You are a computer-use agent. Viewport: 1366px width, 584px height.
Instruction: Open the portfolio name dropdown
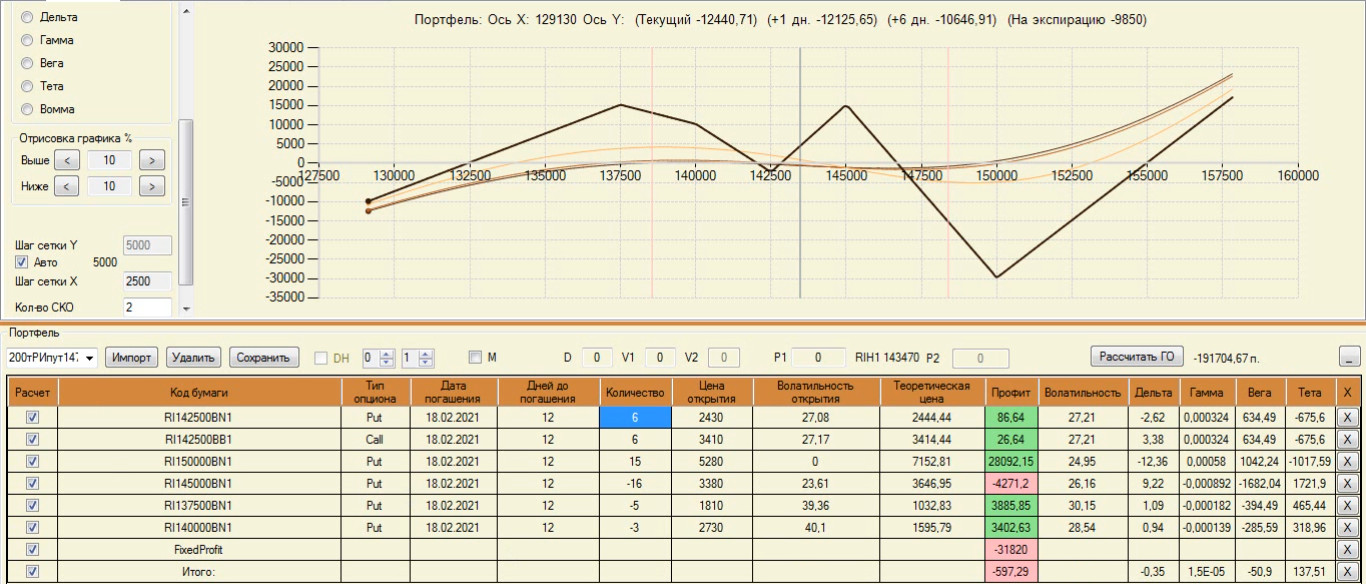(90, 358)
